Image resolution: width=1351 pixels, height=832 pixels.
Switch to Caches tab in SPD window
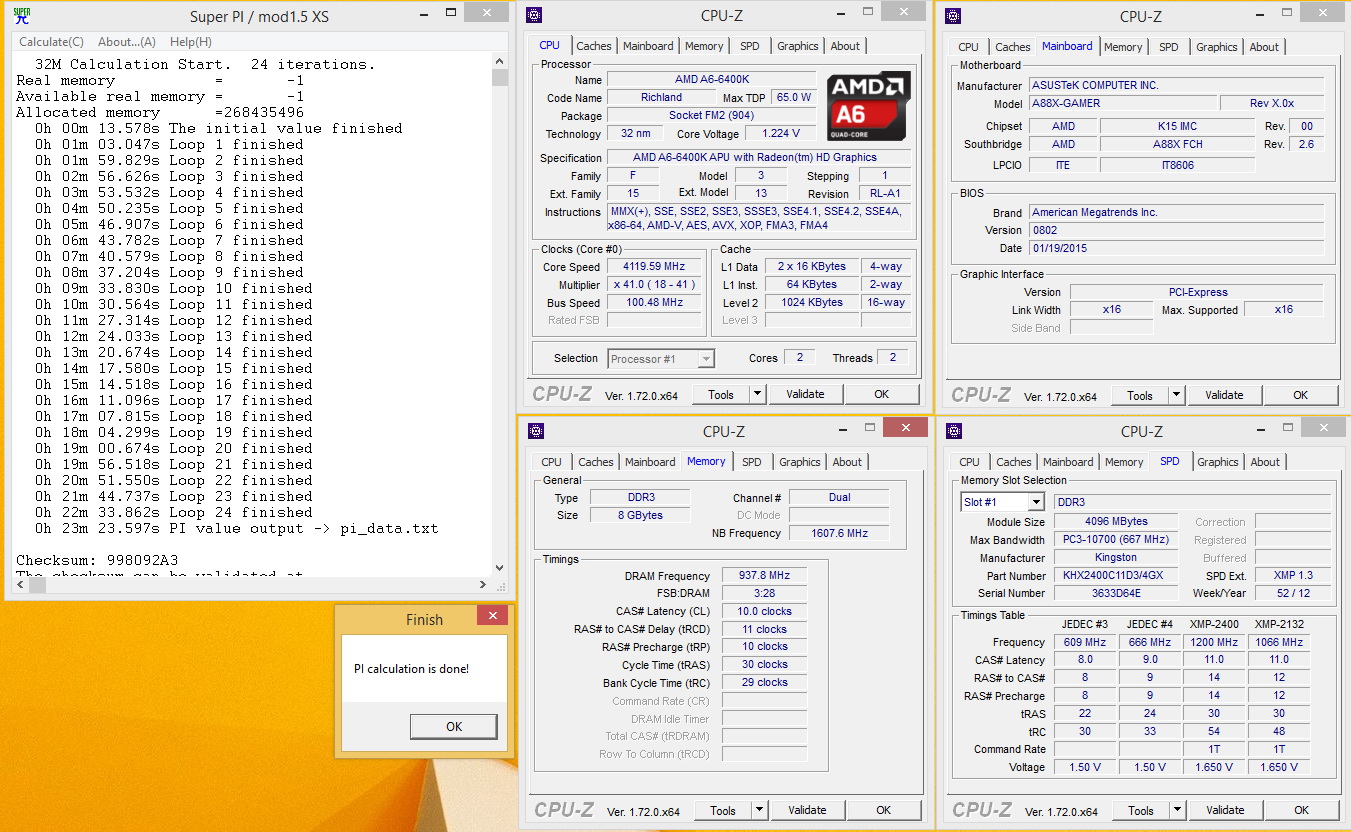pos(1014,462)
